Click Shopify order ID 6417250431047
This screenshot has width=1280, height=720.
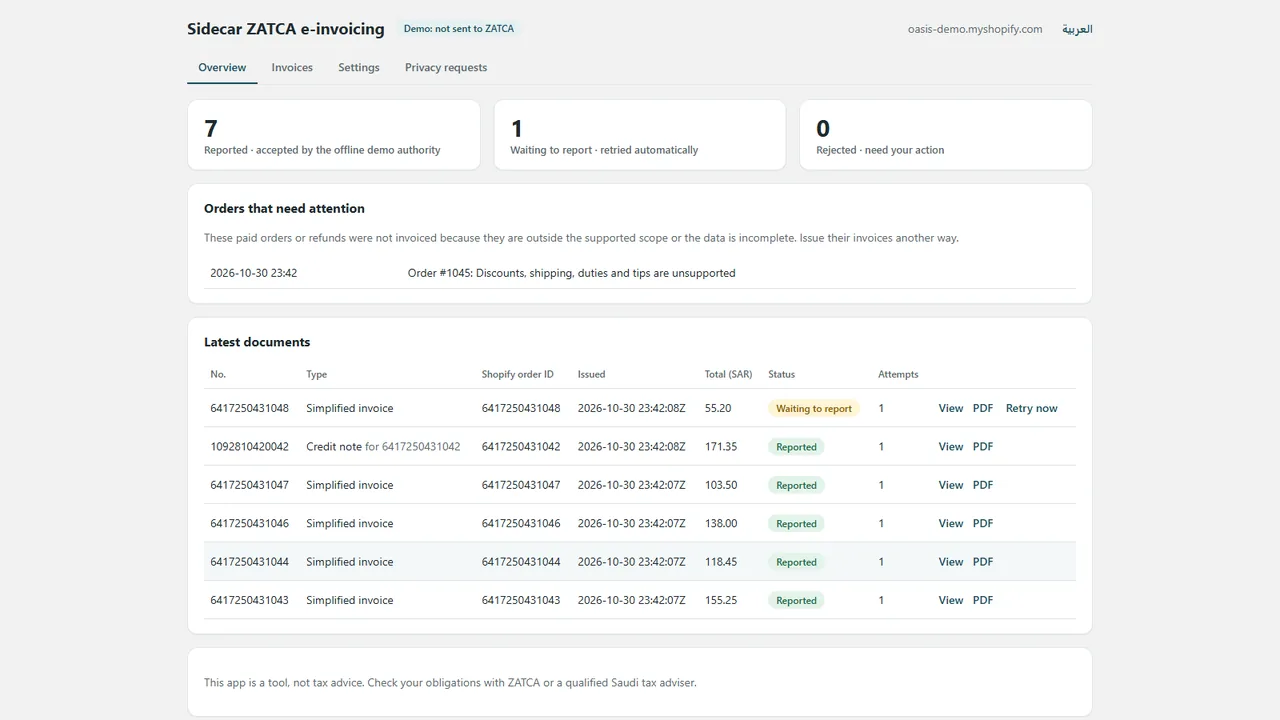(x=521, y=485)
